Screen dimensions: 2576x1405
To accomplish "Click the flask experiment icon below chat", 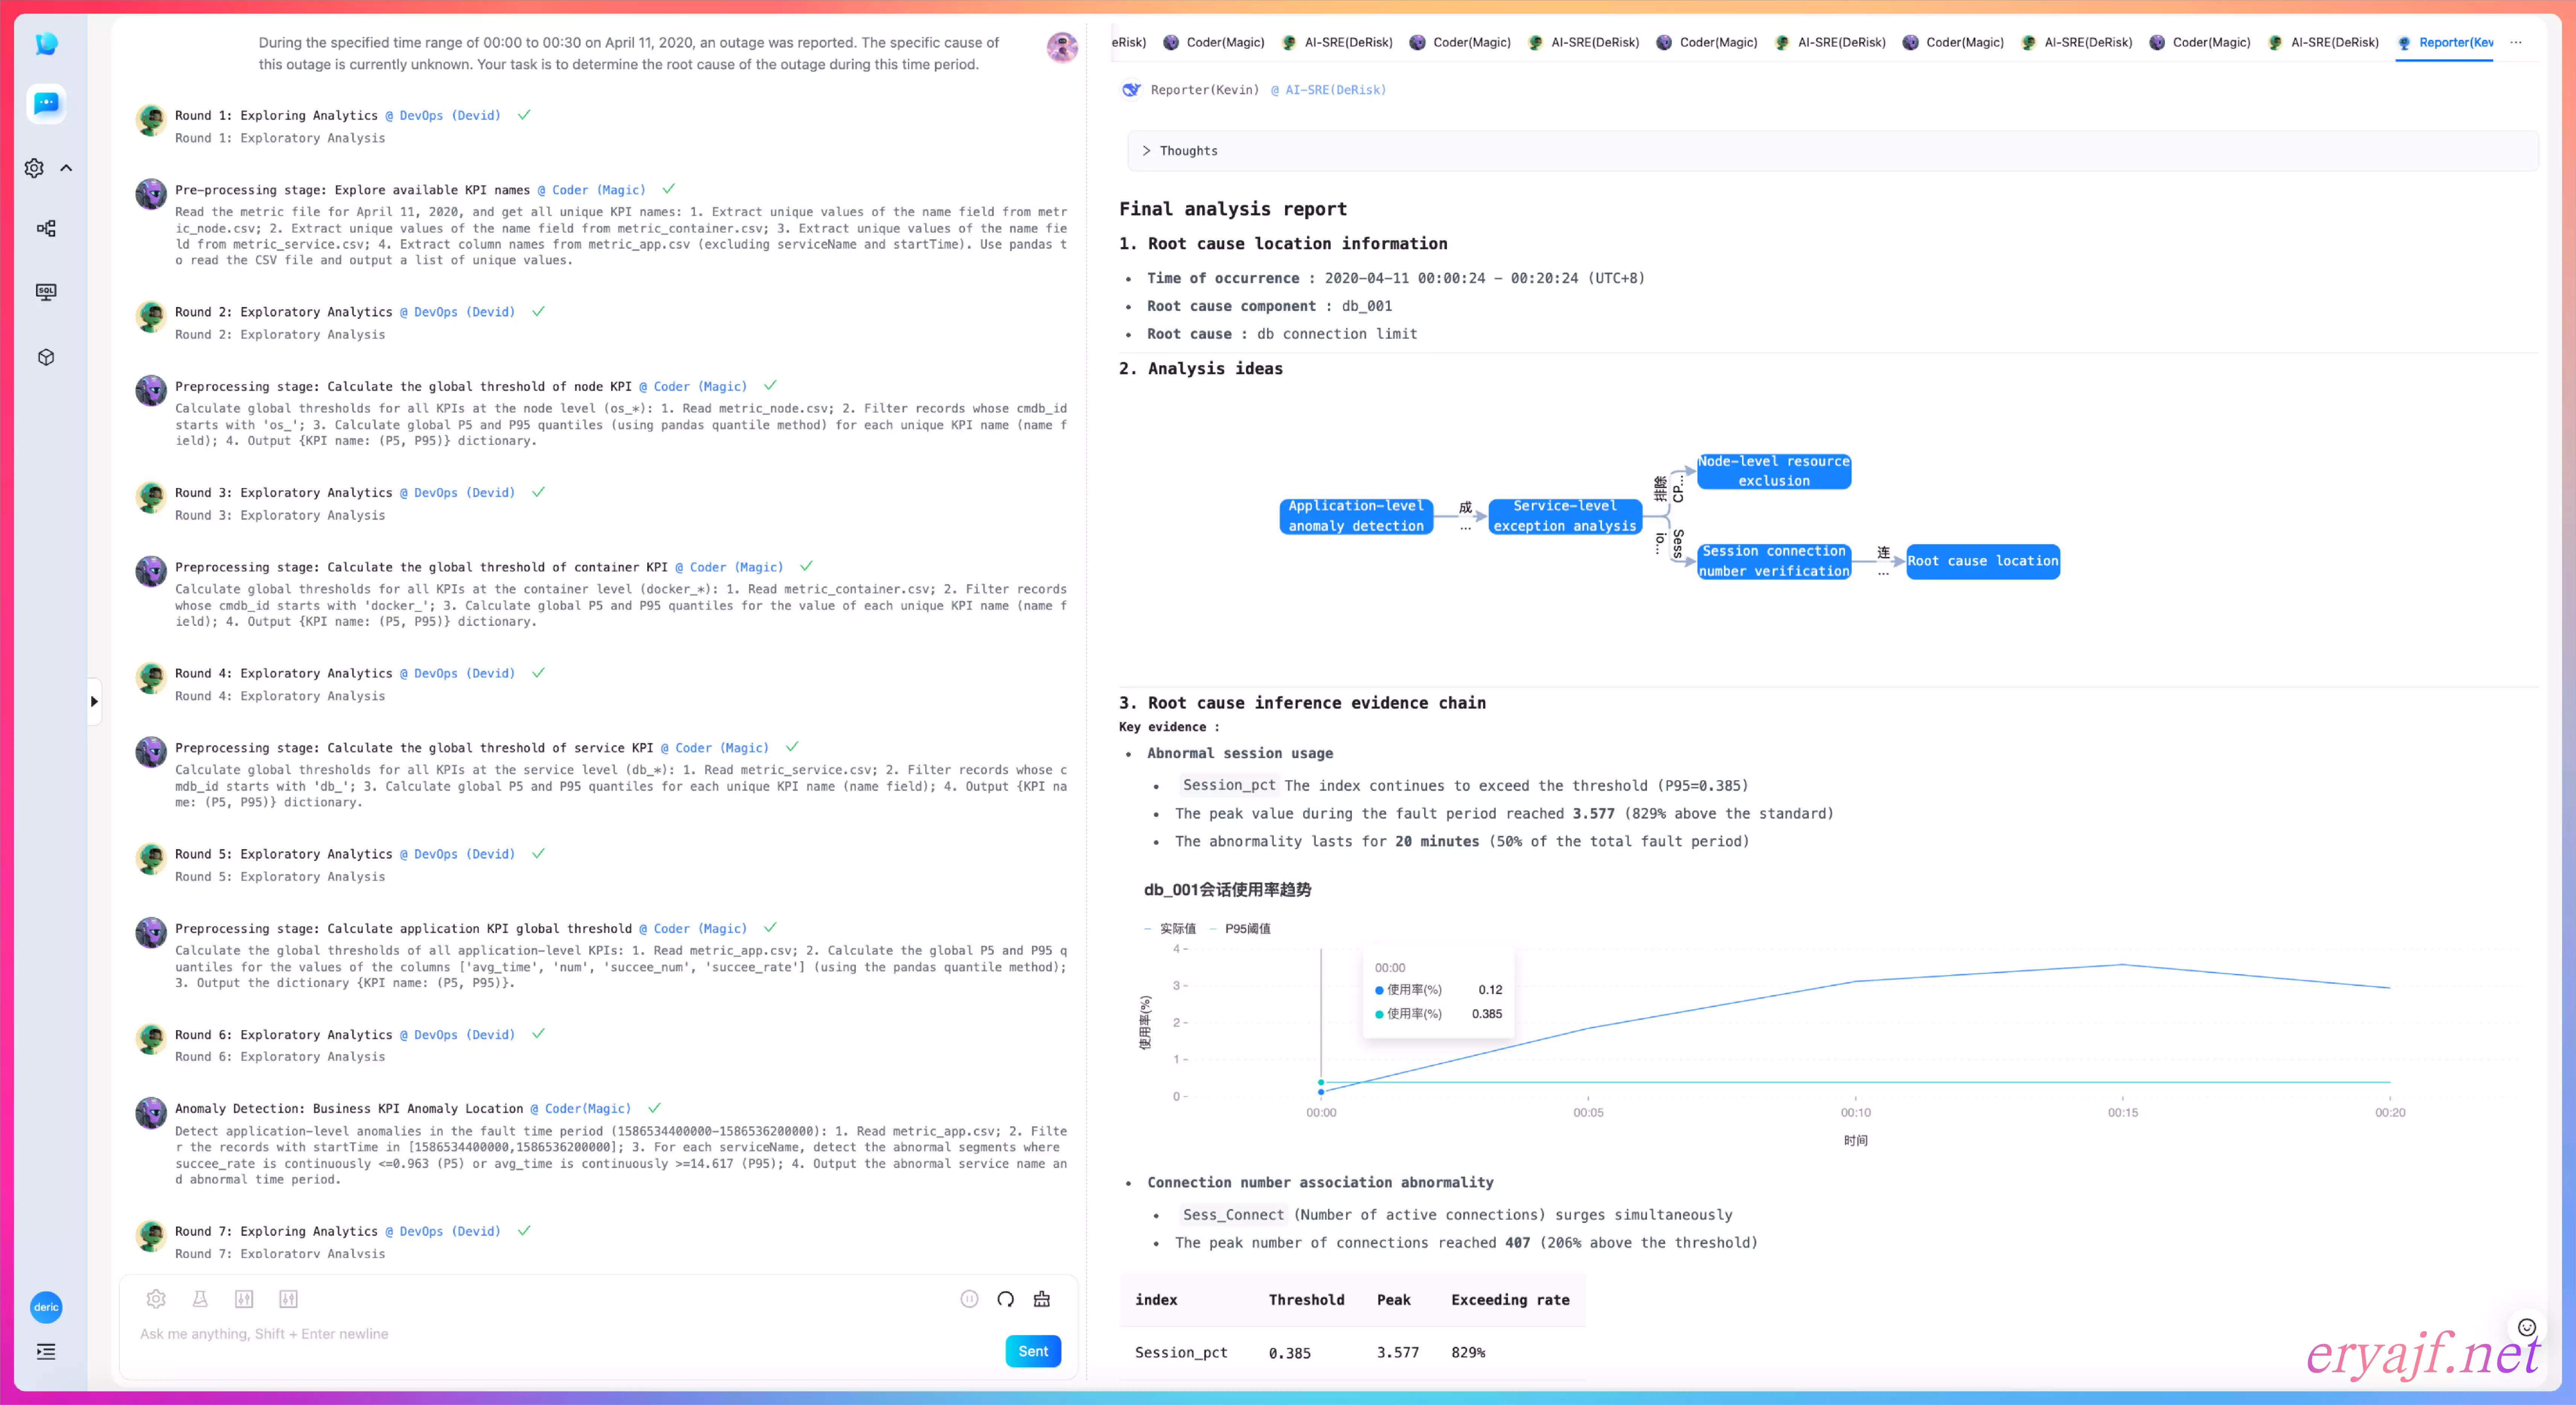I will (200, 1298).
